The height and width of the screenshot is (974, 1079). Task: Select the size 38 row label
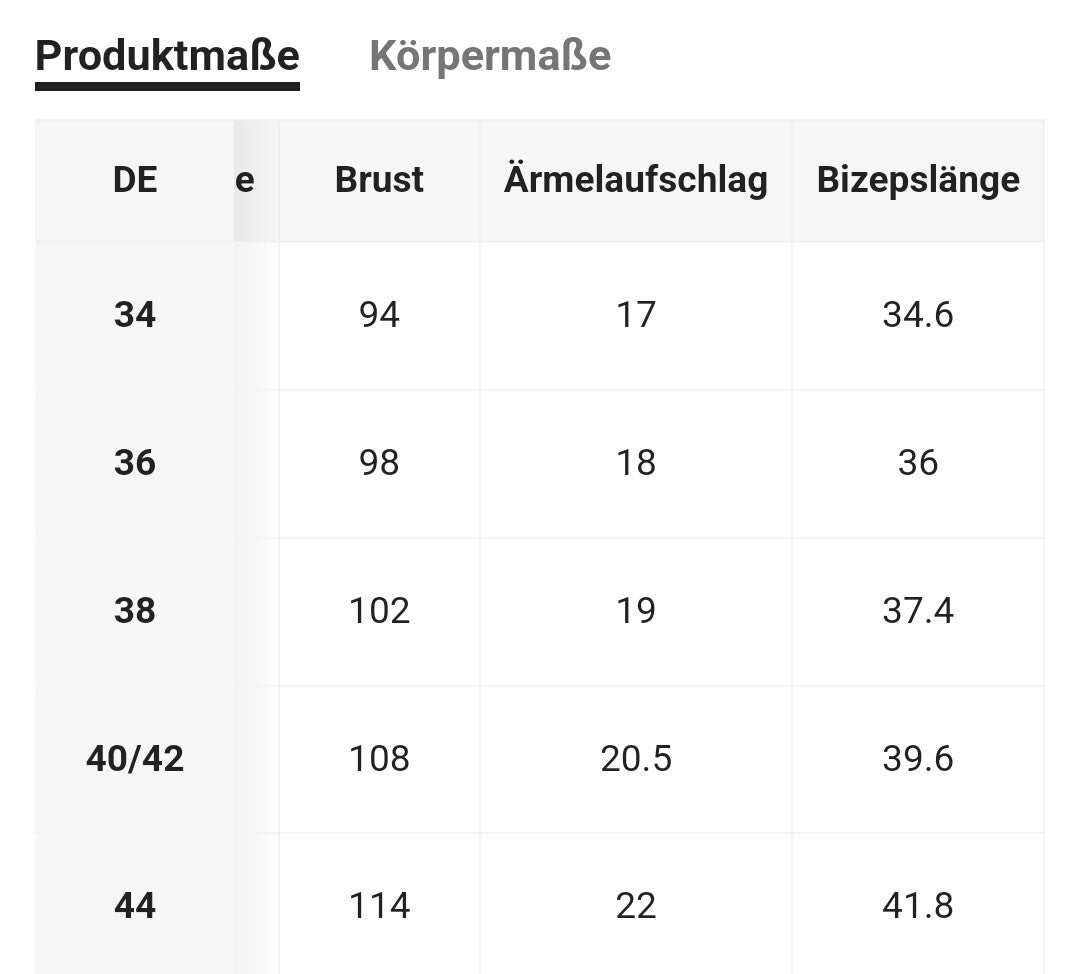click(135, 611)
